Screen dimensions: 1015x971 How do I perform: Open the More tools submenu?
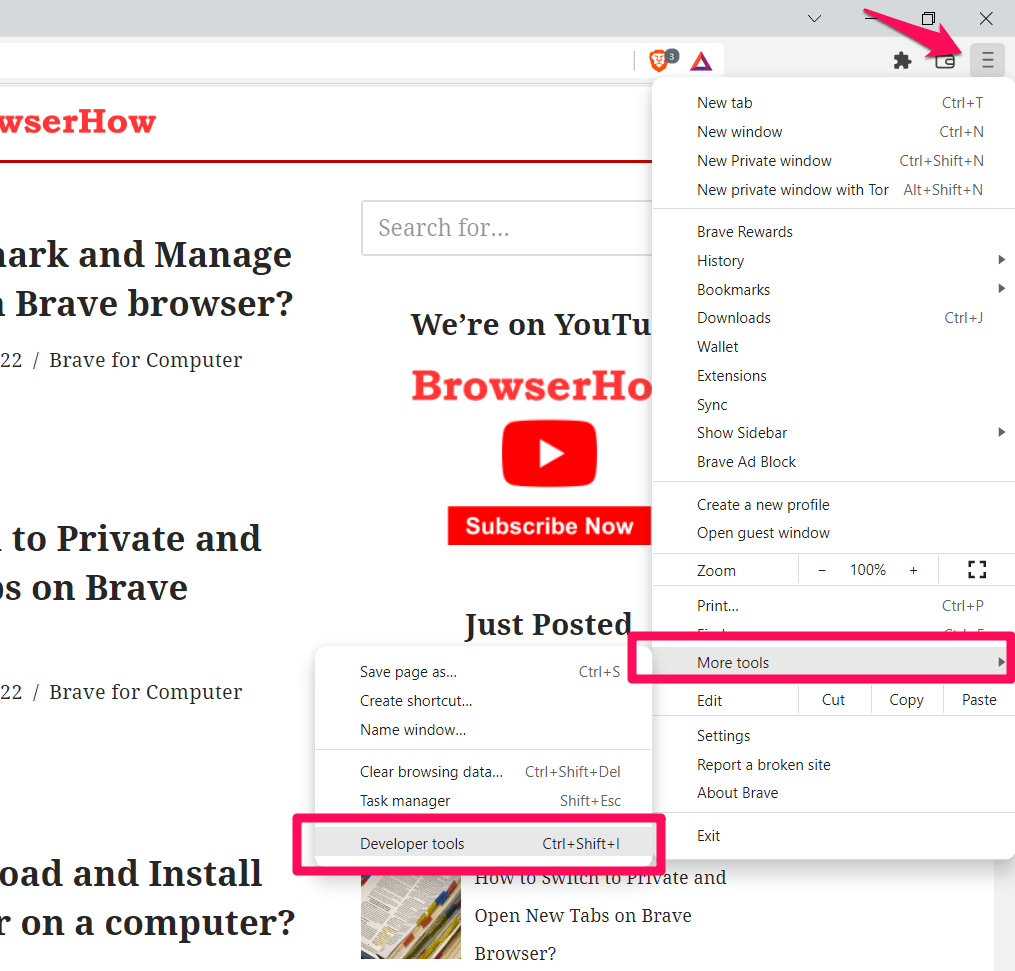[834, 662]
